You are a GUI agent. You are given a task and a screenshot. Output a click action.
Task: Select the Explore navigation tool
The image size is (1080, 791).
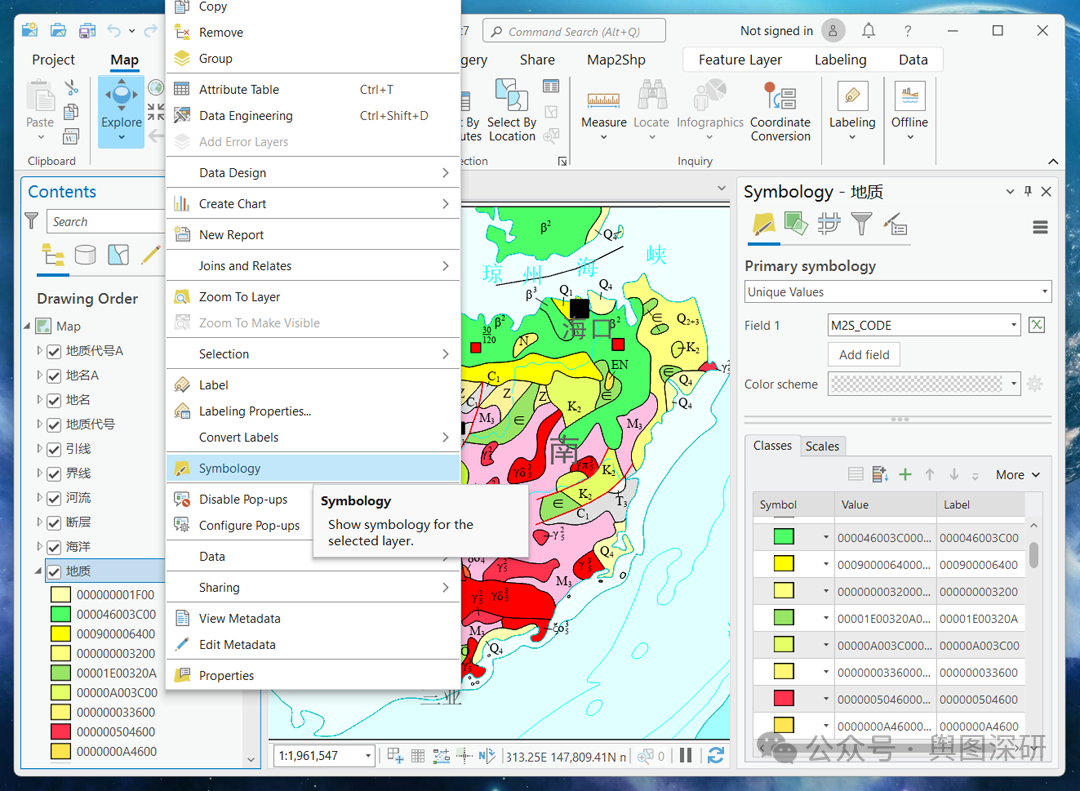(121, 100)
